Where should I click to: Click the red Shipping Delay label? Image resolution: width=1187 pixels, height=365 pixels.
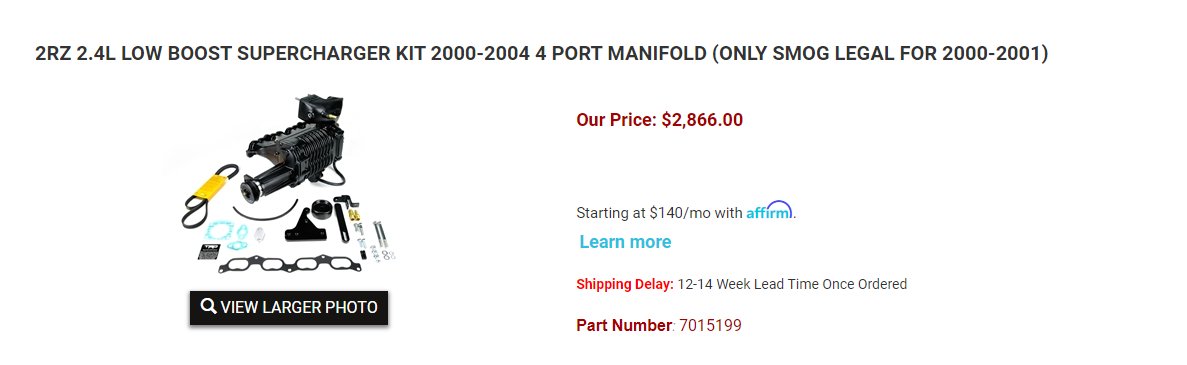tap(625, 285)
